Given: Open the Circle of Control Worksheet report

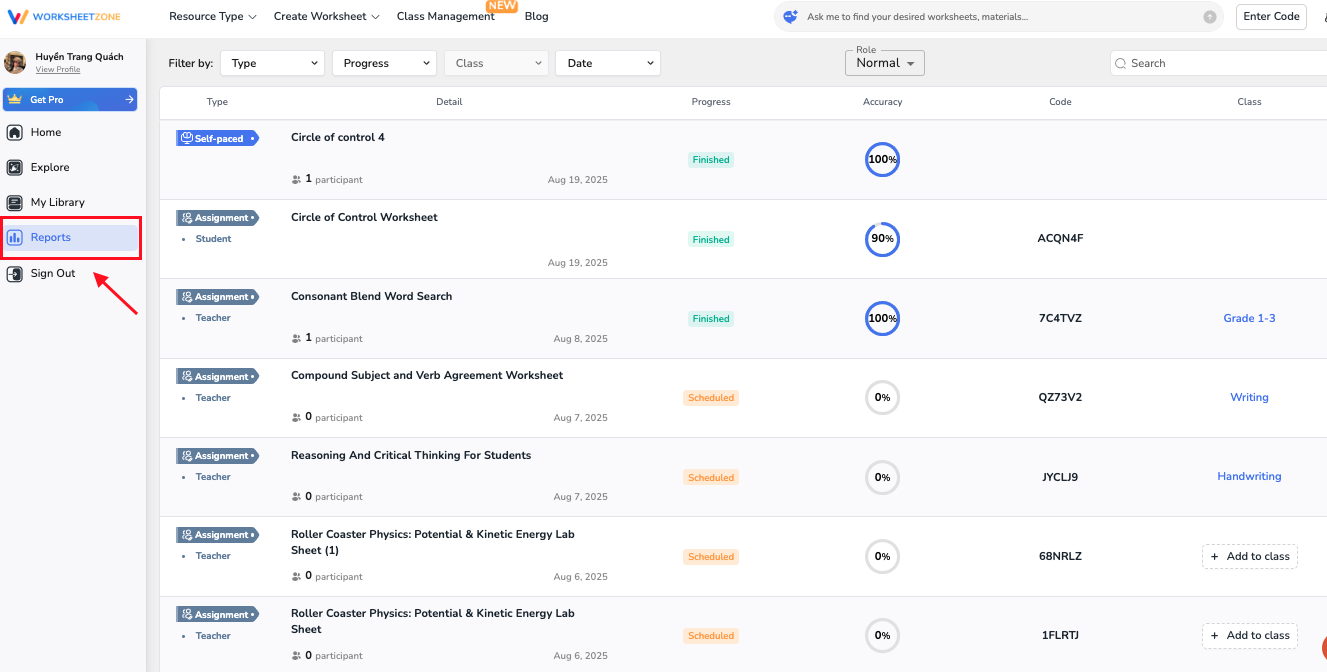Looking at the screenshot, I should coord(364,217).
